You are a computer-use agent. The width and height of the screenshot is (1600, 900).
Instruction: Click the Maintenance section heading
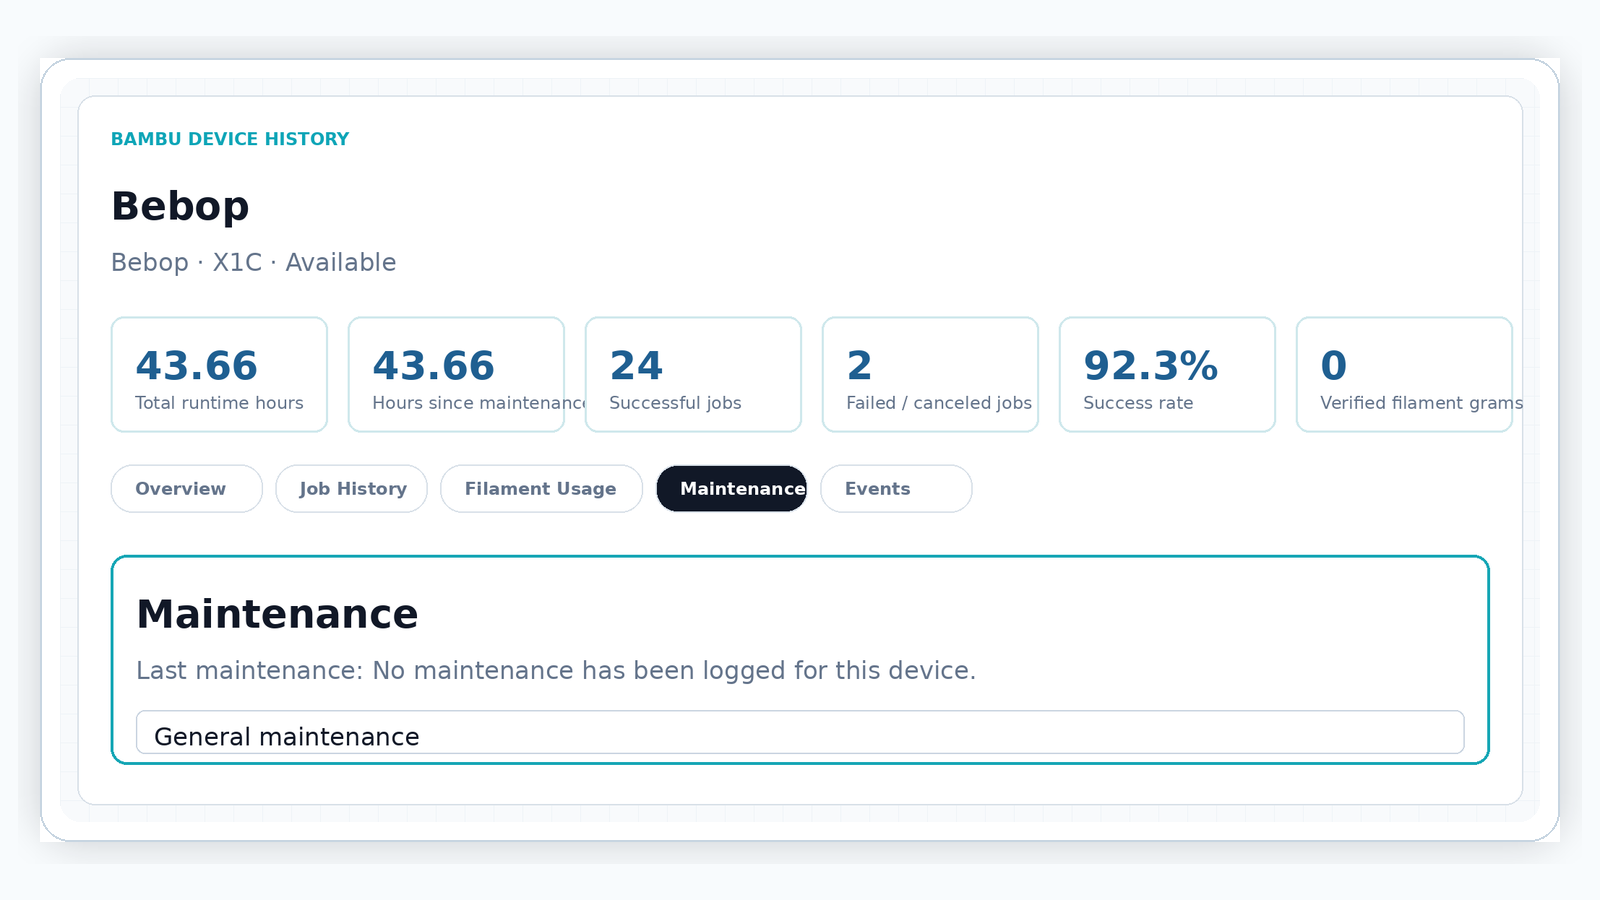pos(277,614)
